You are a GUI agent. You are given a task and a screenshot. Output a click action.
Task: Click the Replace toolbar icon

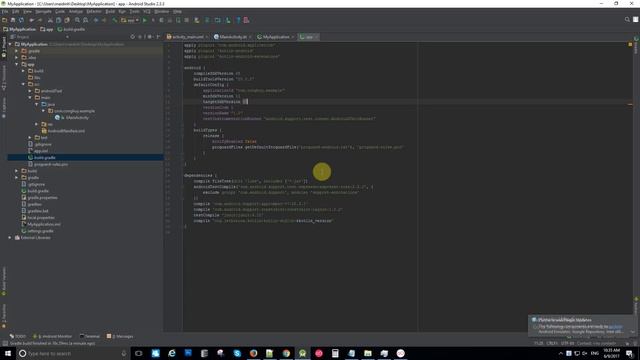[85, 20]
